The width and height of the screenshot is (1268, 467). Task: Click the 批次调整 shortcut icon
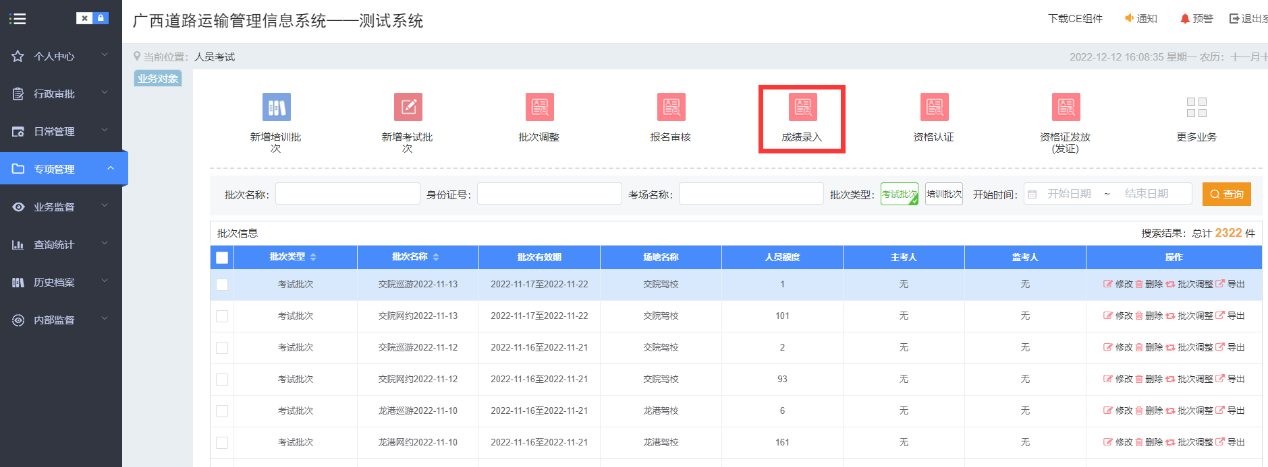tap(539, 107)
